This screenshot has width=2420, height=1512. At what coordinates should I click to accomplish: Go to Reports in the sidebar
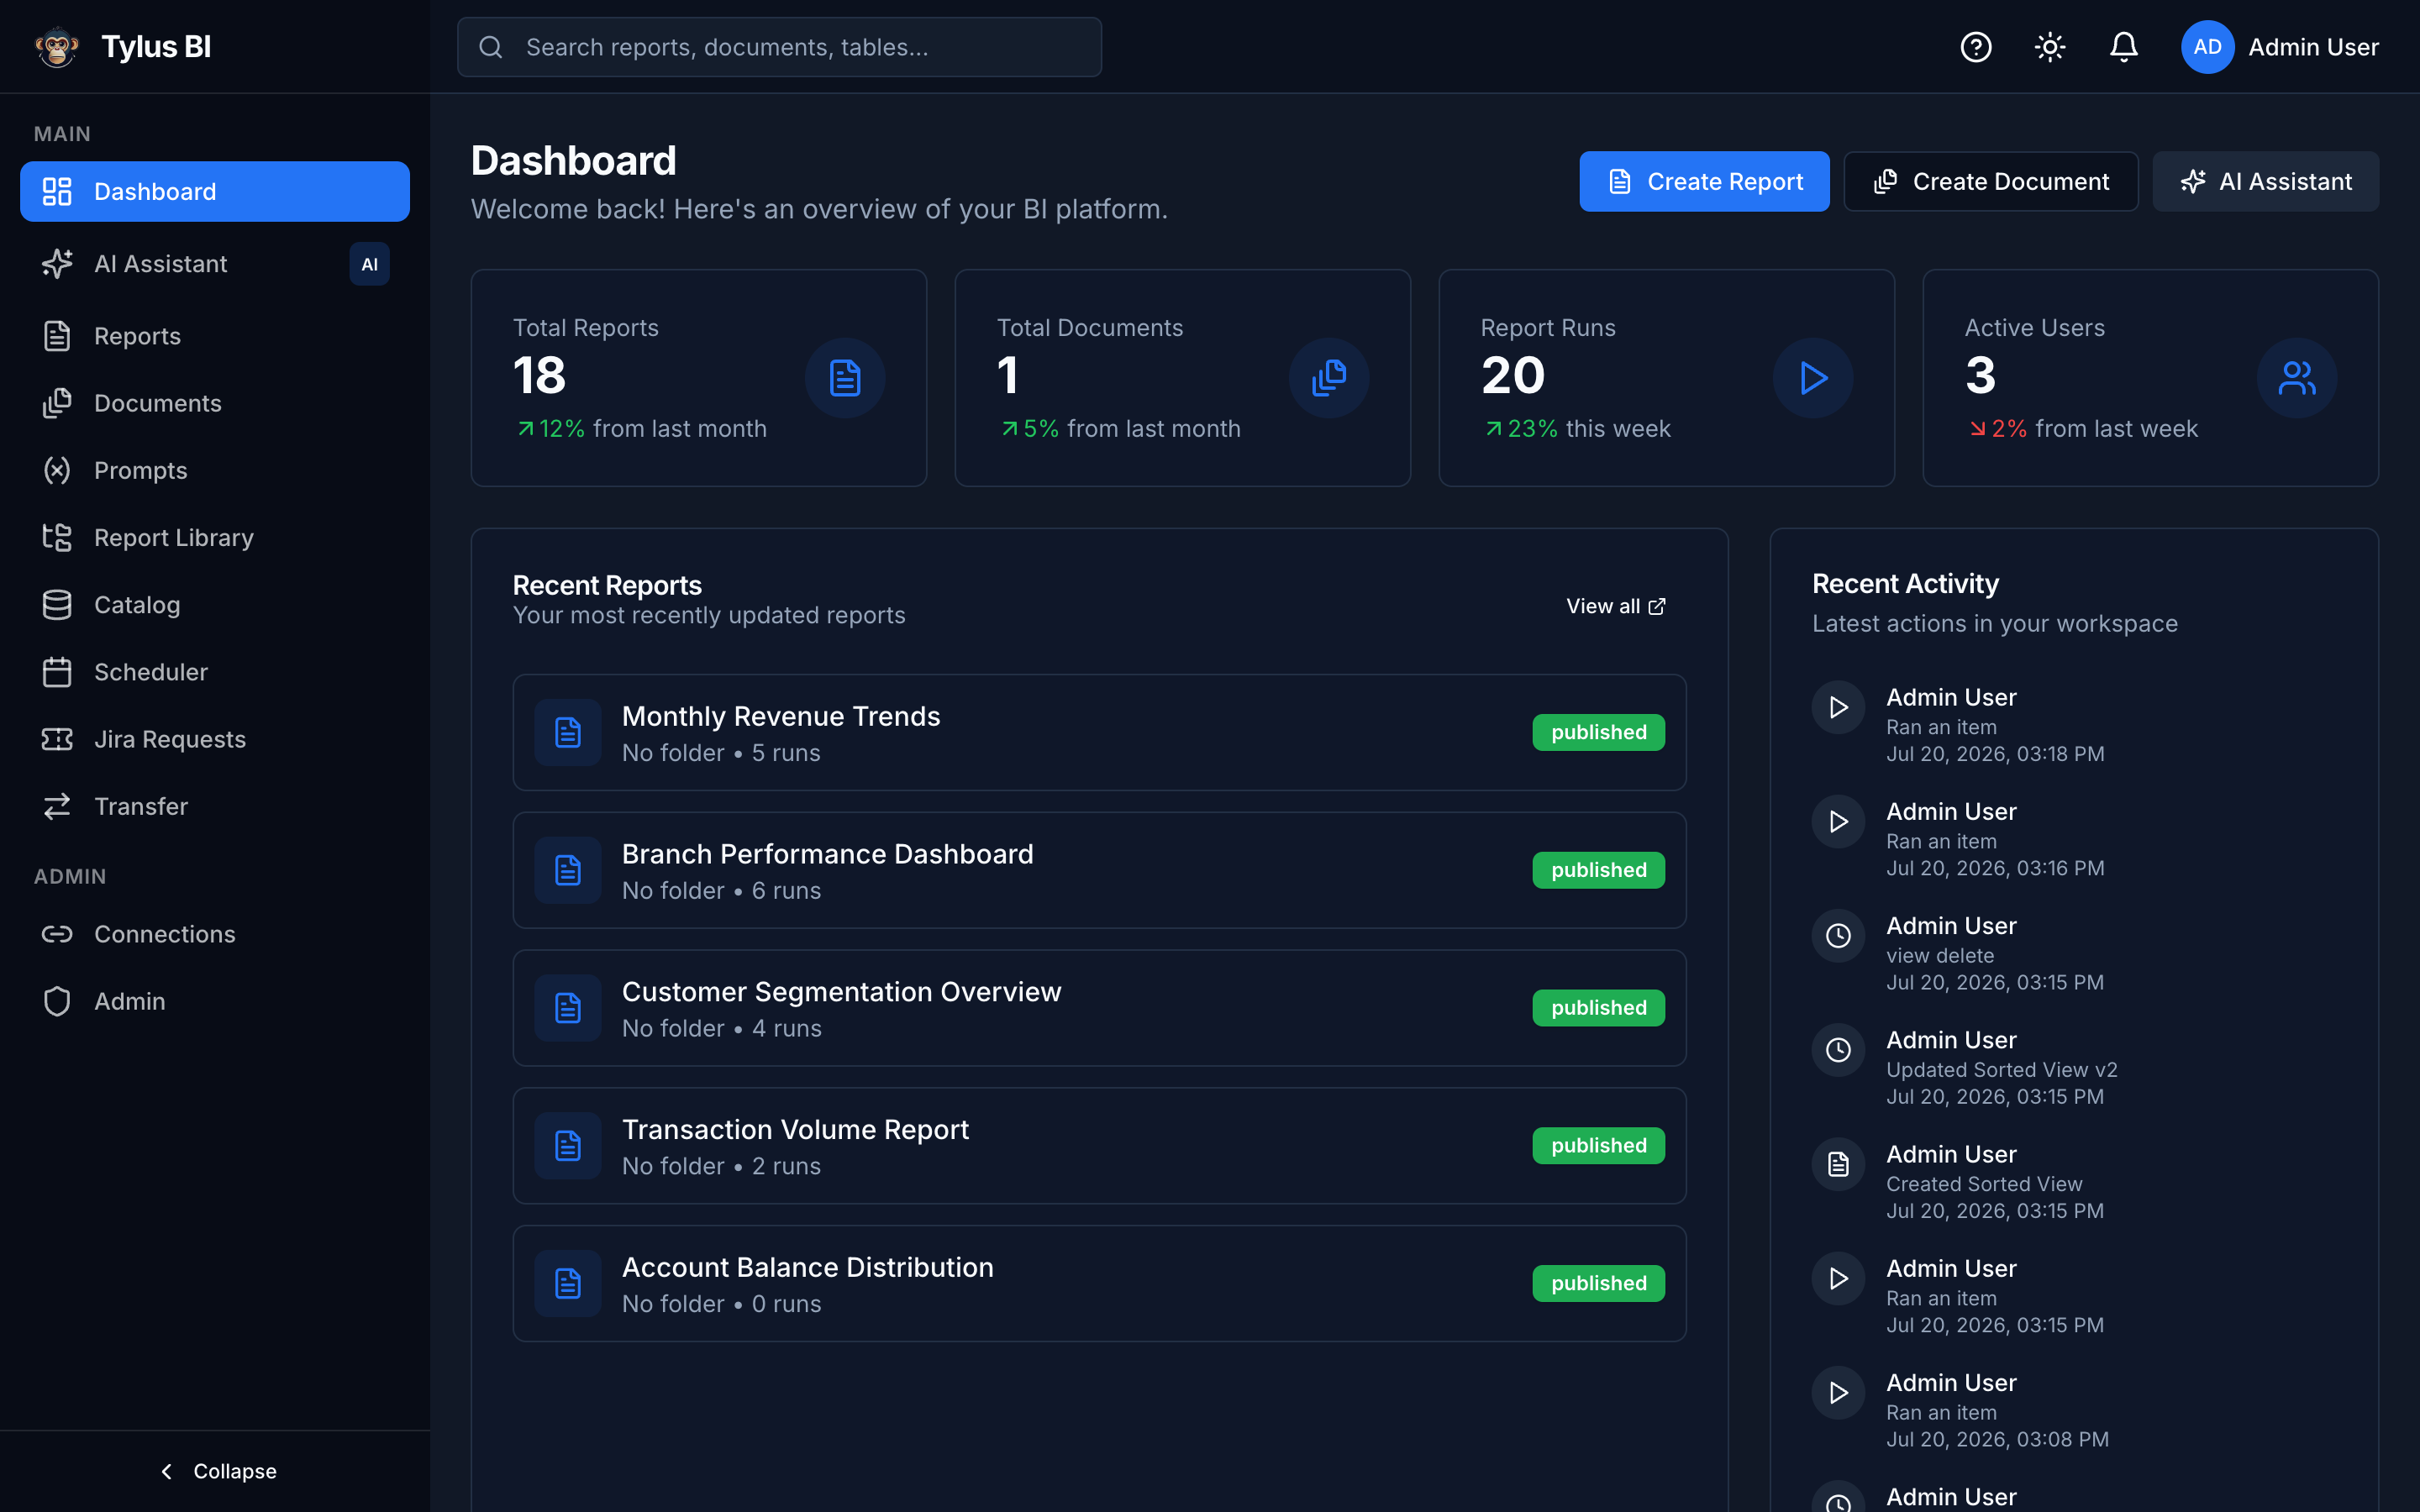215,336
